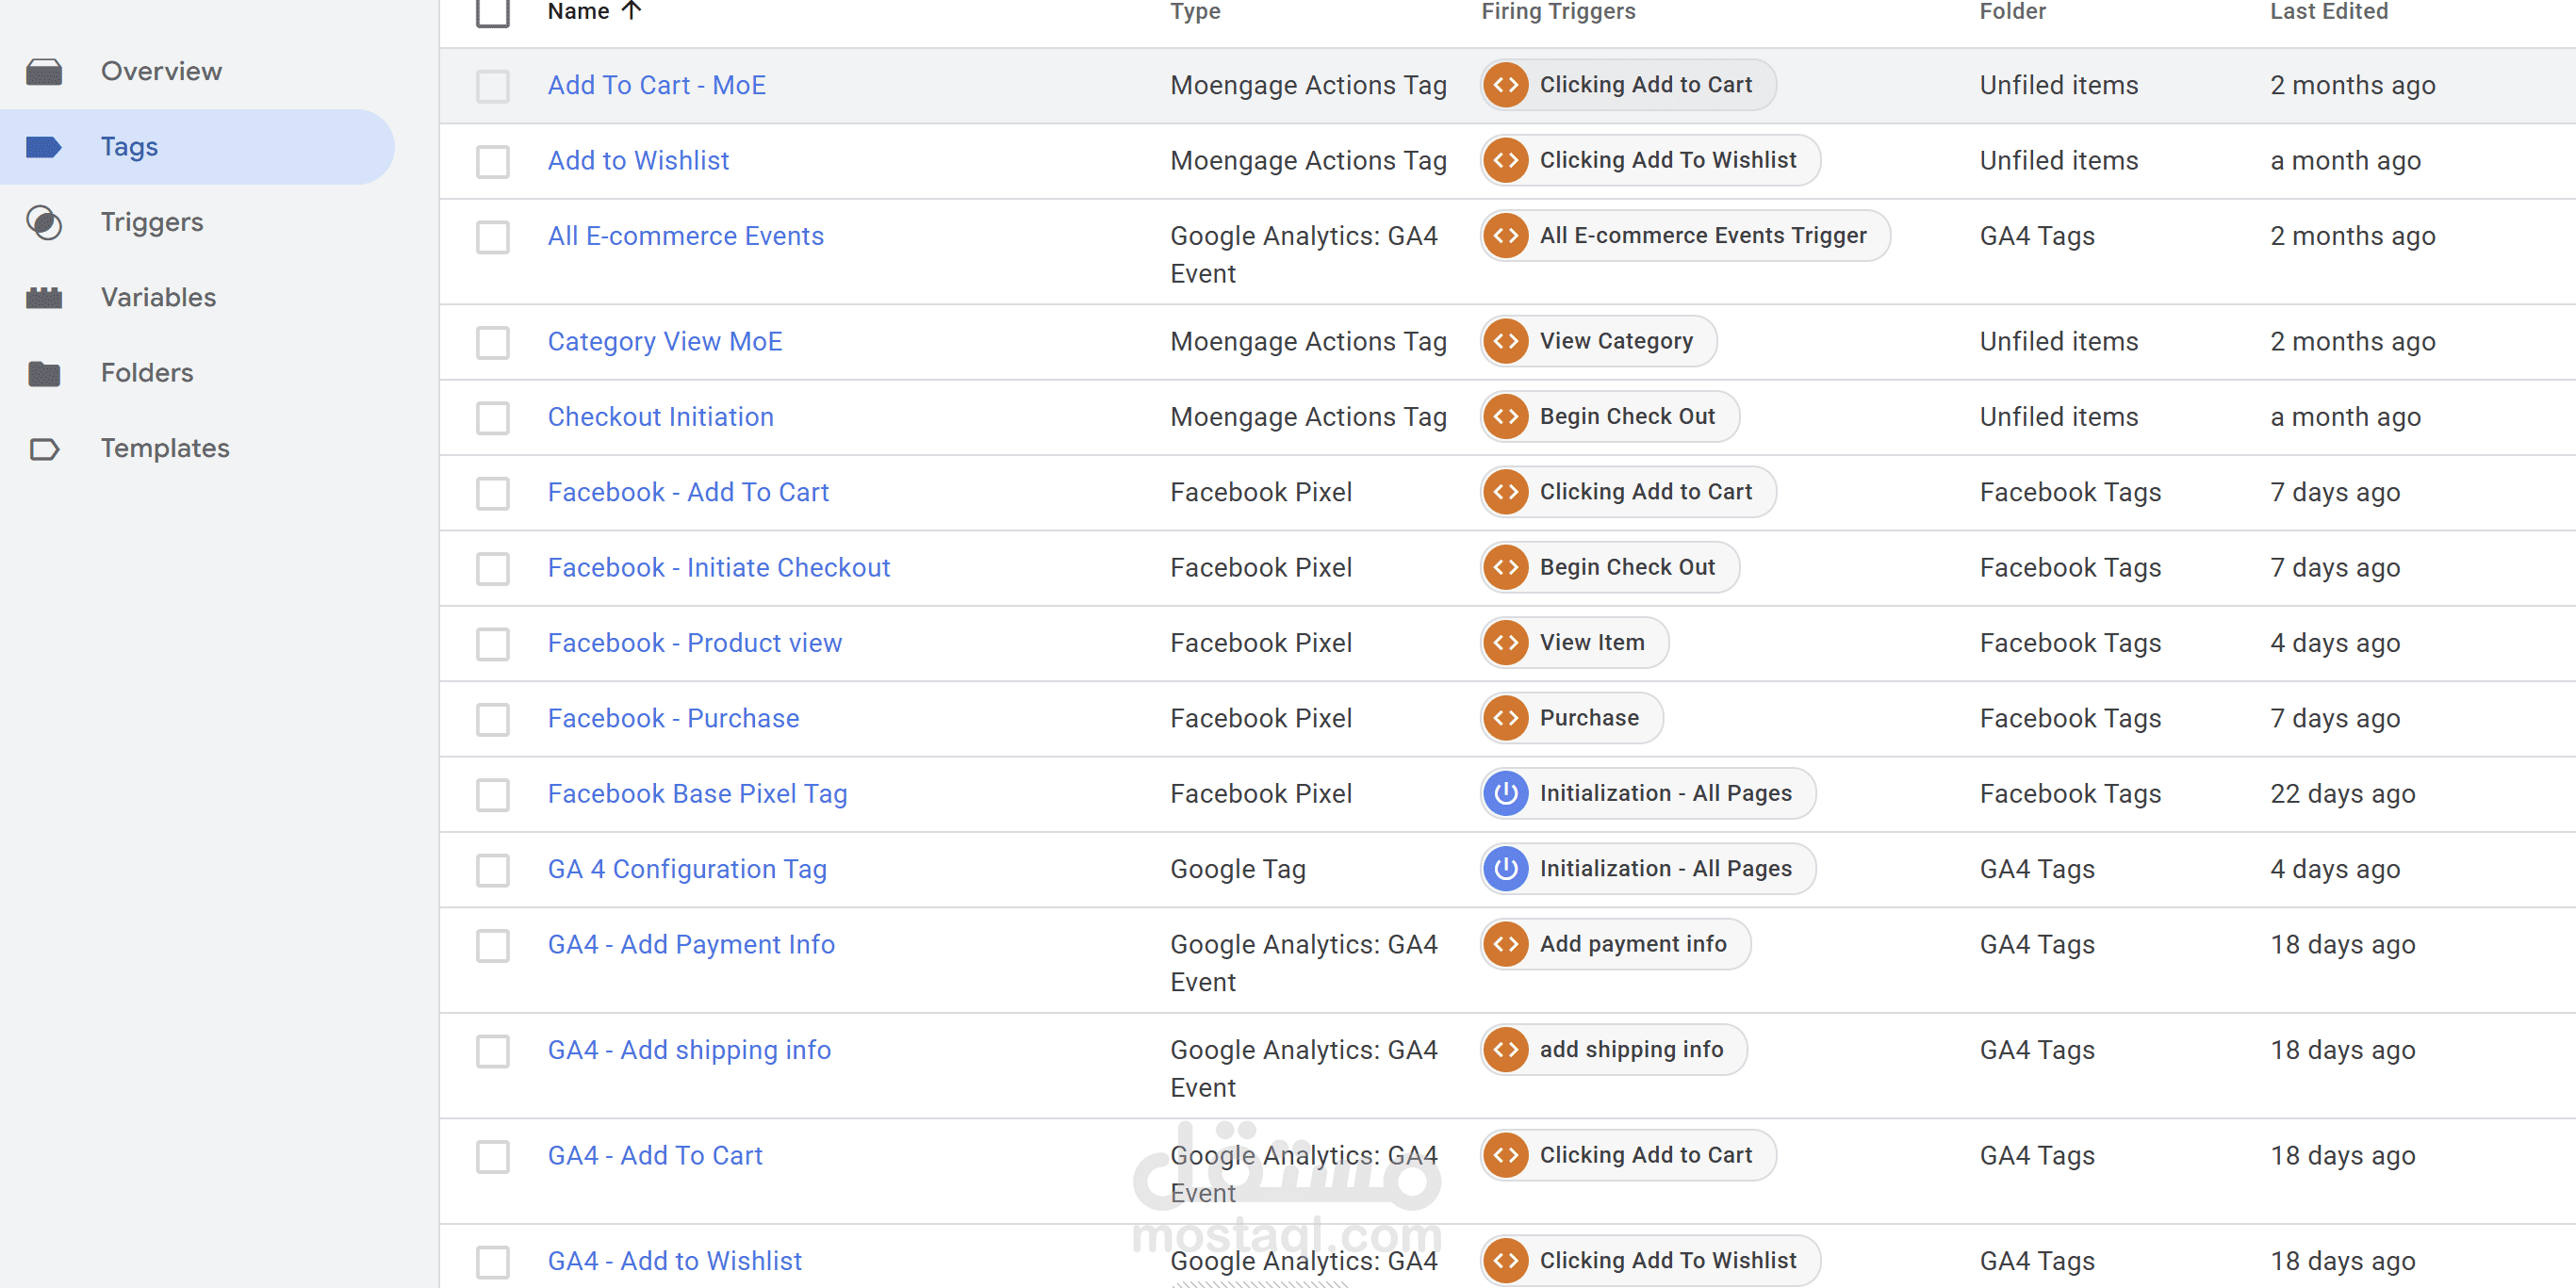Click trigger icon in GA4 - Add to Wishlist row
2576x1288 pixels.
(1506, 1260)
